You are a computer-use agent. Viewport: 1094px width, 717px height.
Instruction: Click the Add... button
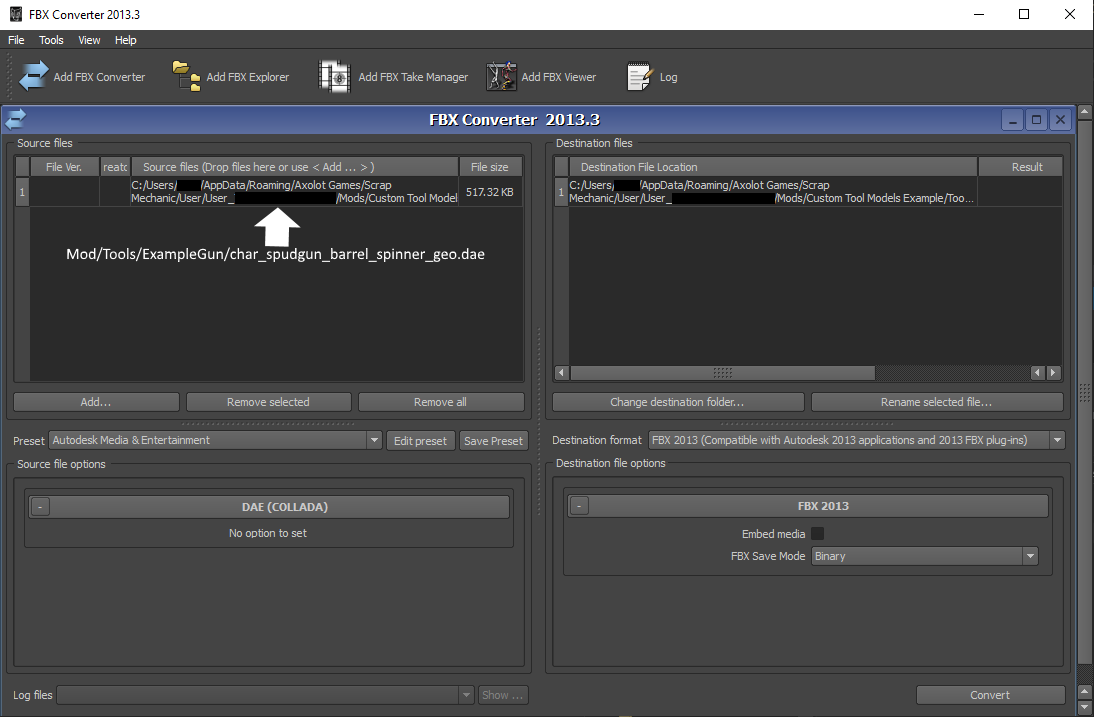(96, 402)
